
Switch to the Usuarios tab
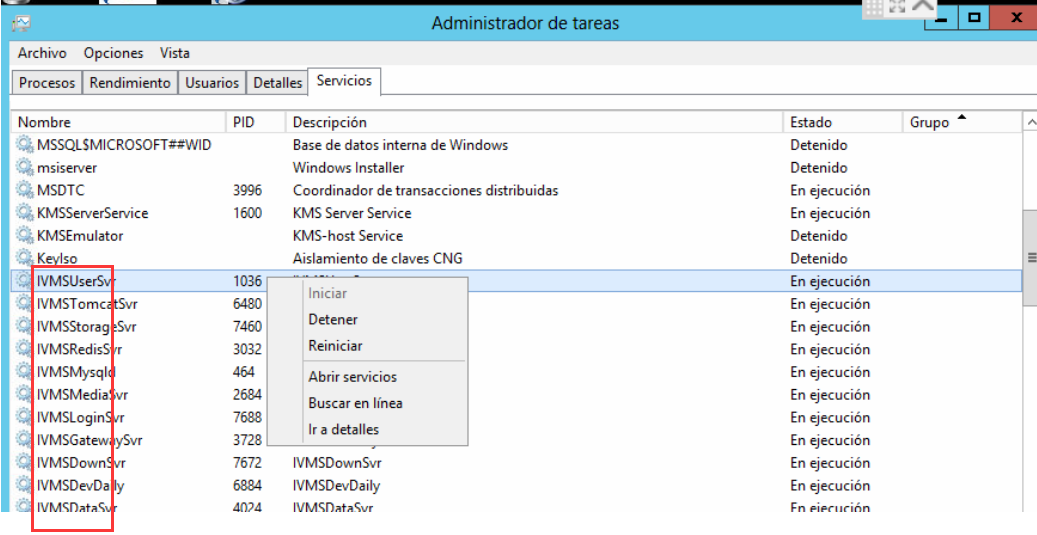tap(212, 83)
